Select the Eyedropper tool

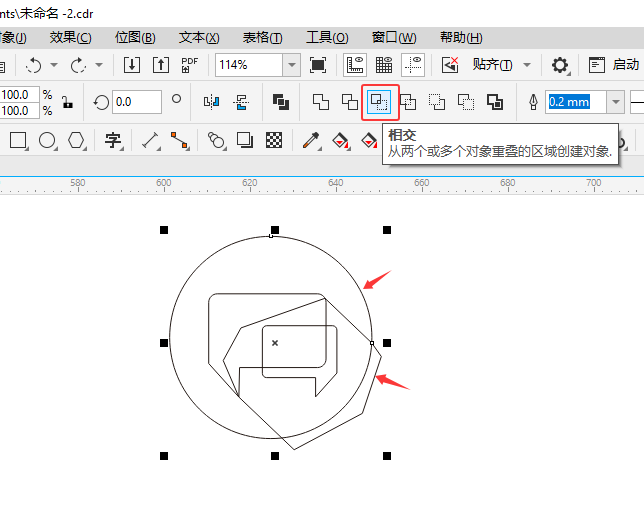311,140
